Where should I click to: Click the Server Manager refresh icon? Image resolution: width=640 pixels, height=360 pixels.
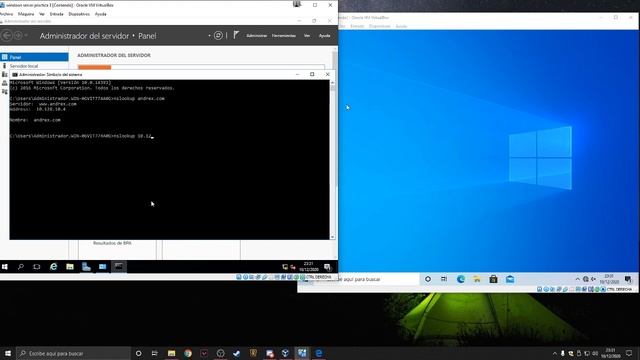(218, 36)
